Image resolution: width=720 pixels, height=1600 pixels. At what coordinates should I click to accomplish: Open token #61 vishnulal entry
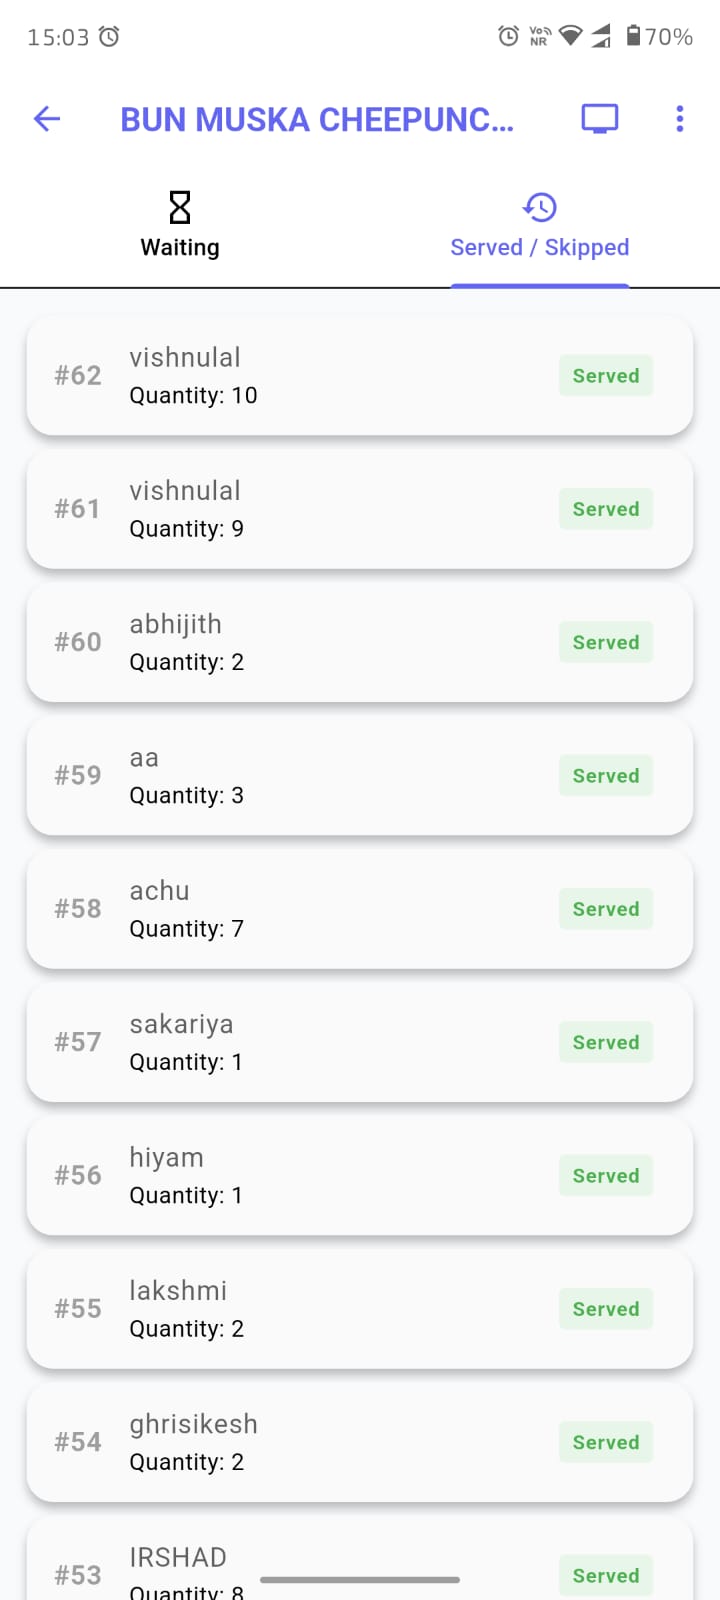pos(300,509)
